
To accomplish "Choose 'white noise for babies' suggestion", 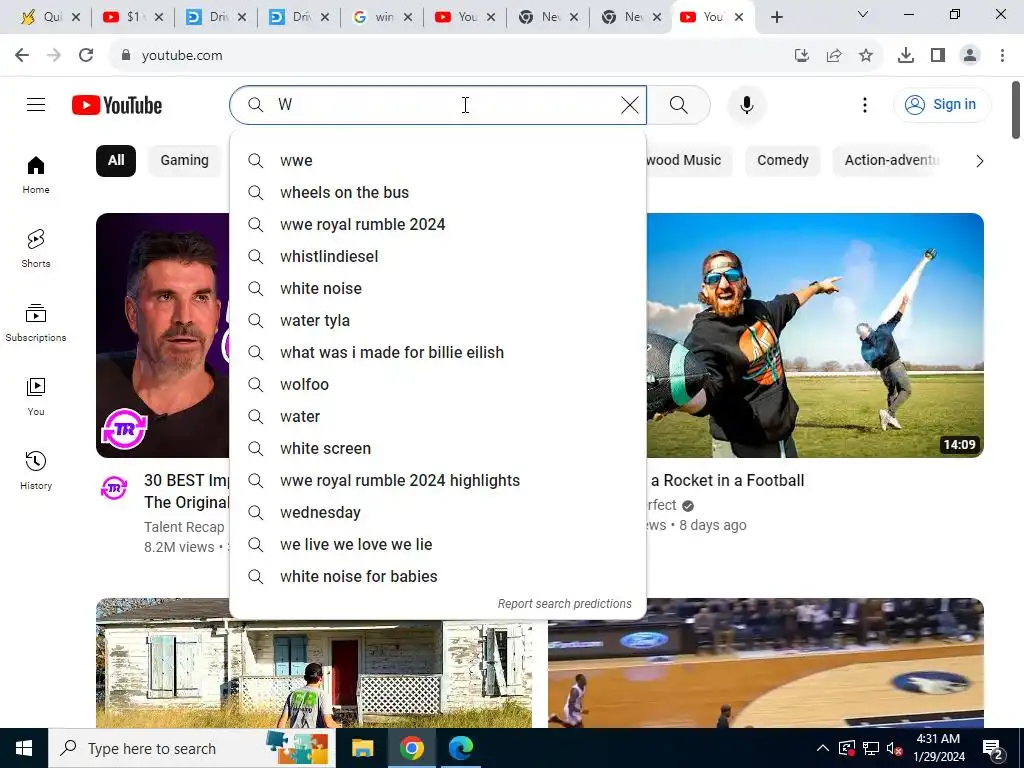I will click(x=438, y=577).
